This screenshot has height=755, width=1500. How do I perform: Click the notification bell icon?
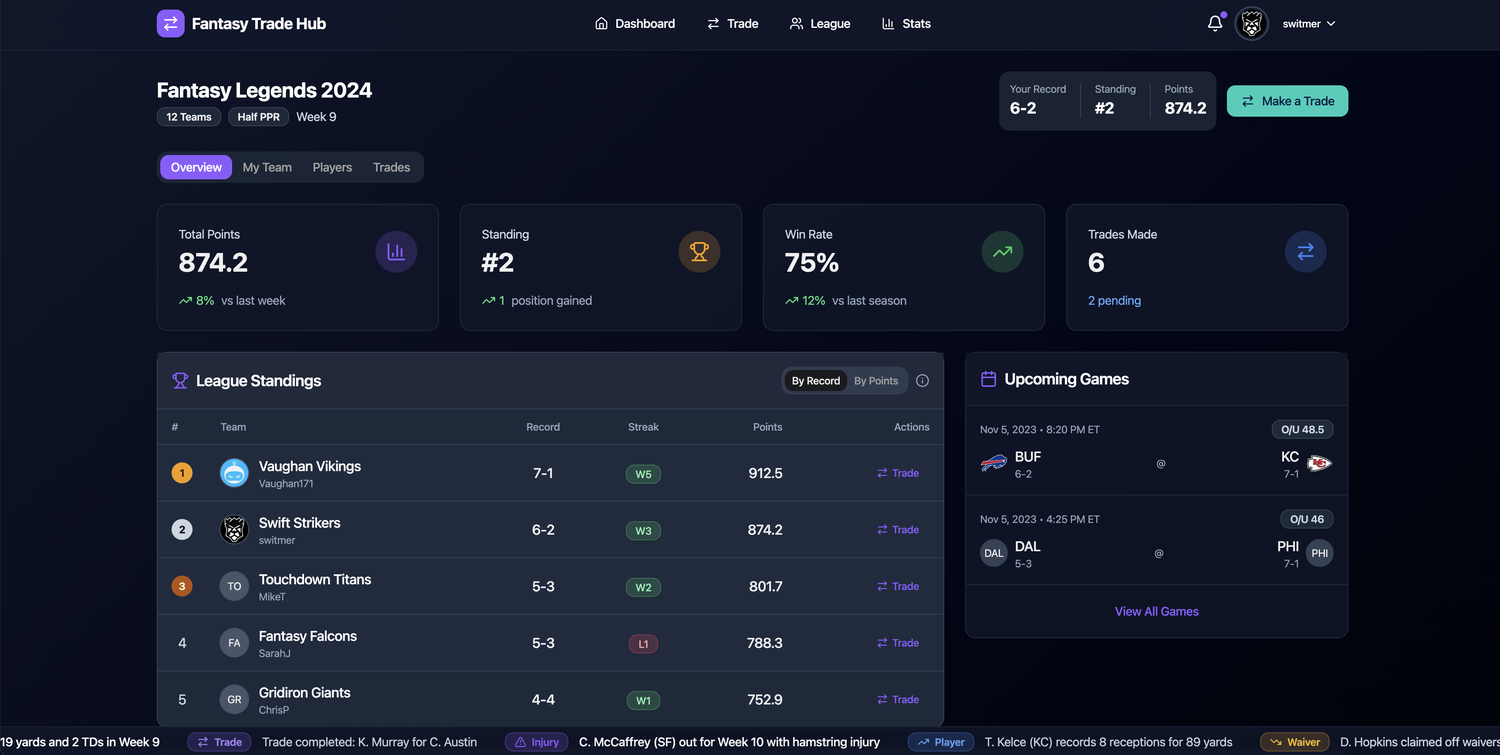click(x=1214, y=23)
